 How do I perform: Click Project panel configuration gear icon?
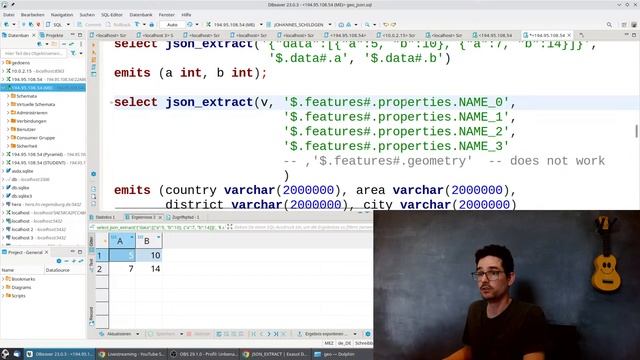click(x=59, y=261)
